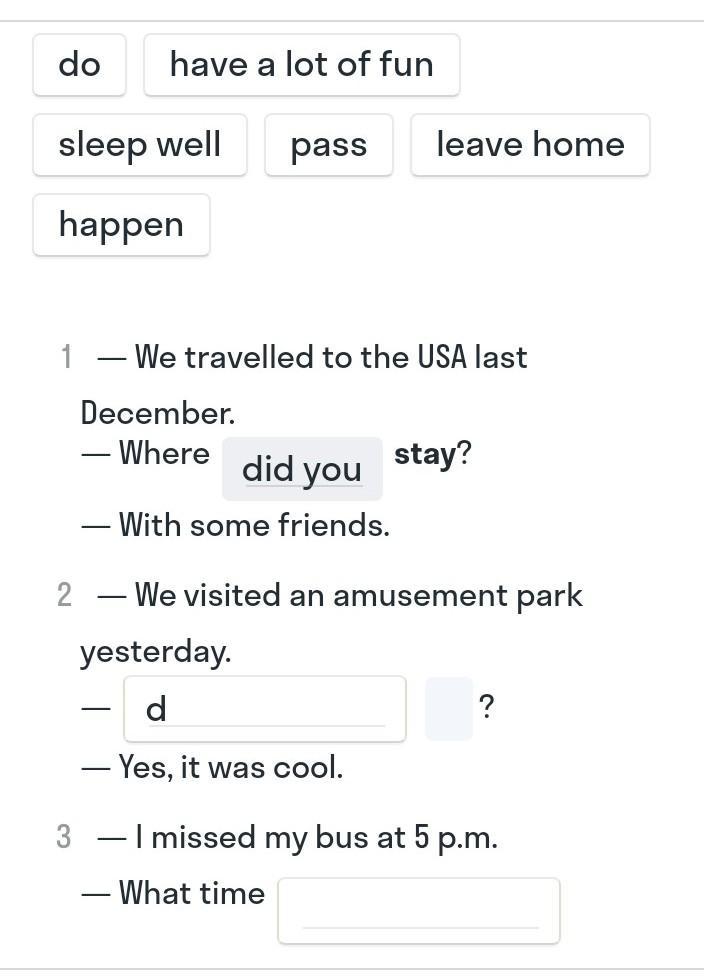Click the "happen" word chip
Viewport: 704px width, 980px height.
pyautogui.click(x=121, y=225)
